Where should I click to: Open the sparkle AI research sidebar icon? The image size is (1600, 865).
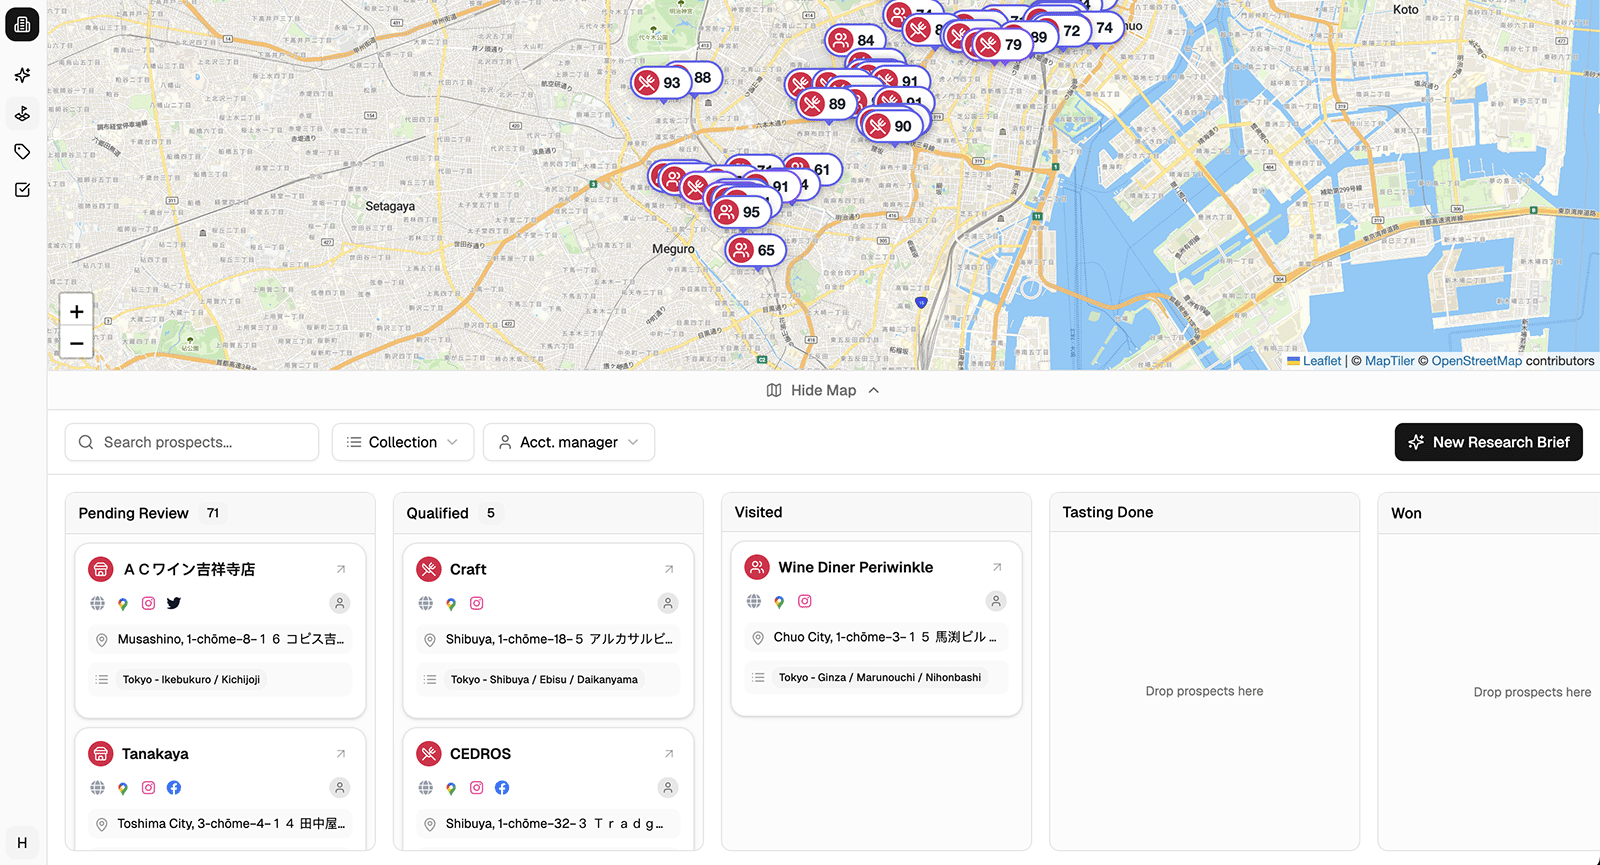[22, 75]
